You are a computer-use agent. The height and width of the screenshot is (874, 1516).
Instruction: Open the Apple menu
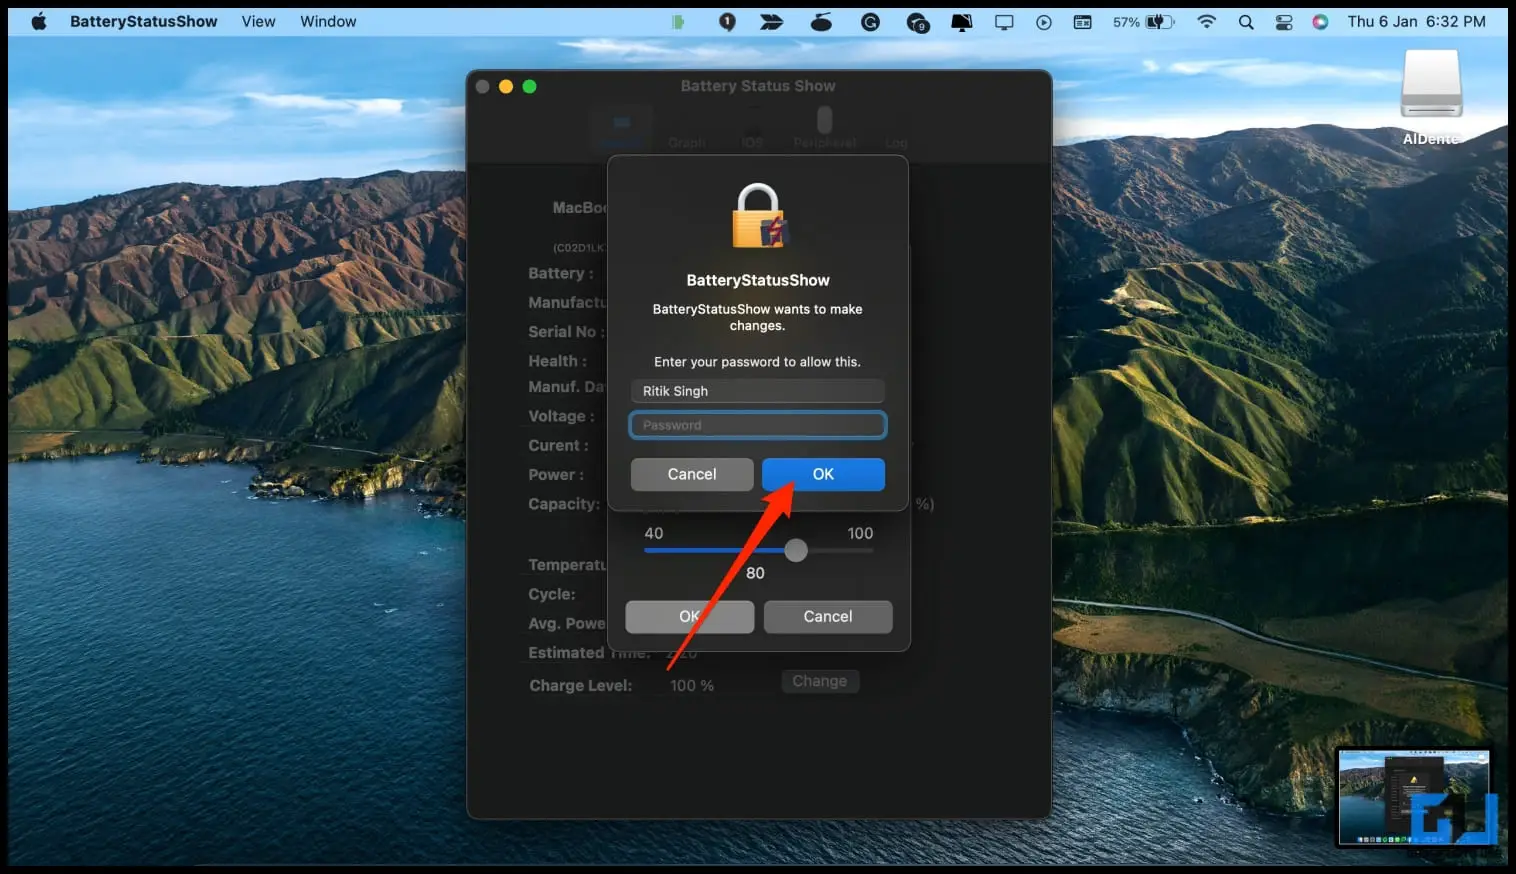[39, 21]
